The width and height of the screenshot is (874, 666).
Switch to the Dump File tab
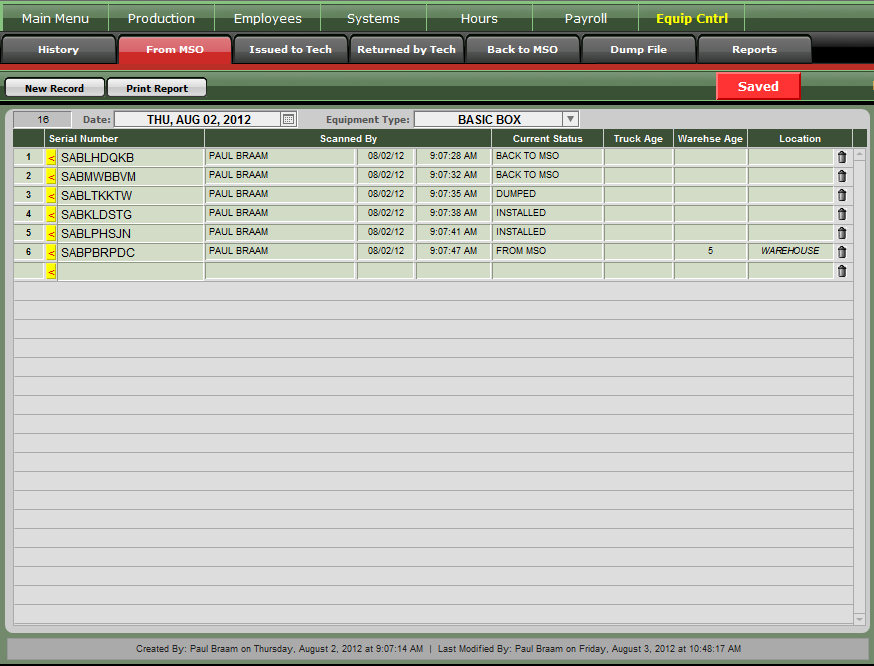[638, 50]
